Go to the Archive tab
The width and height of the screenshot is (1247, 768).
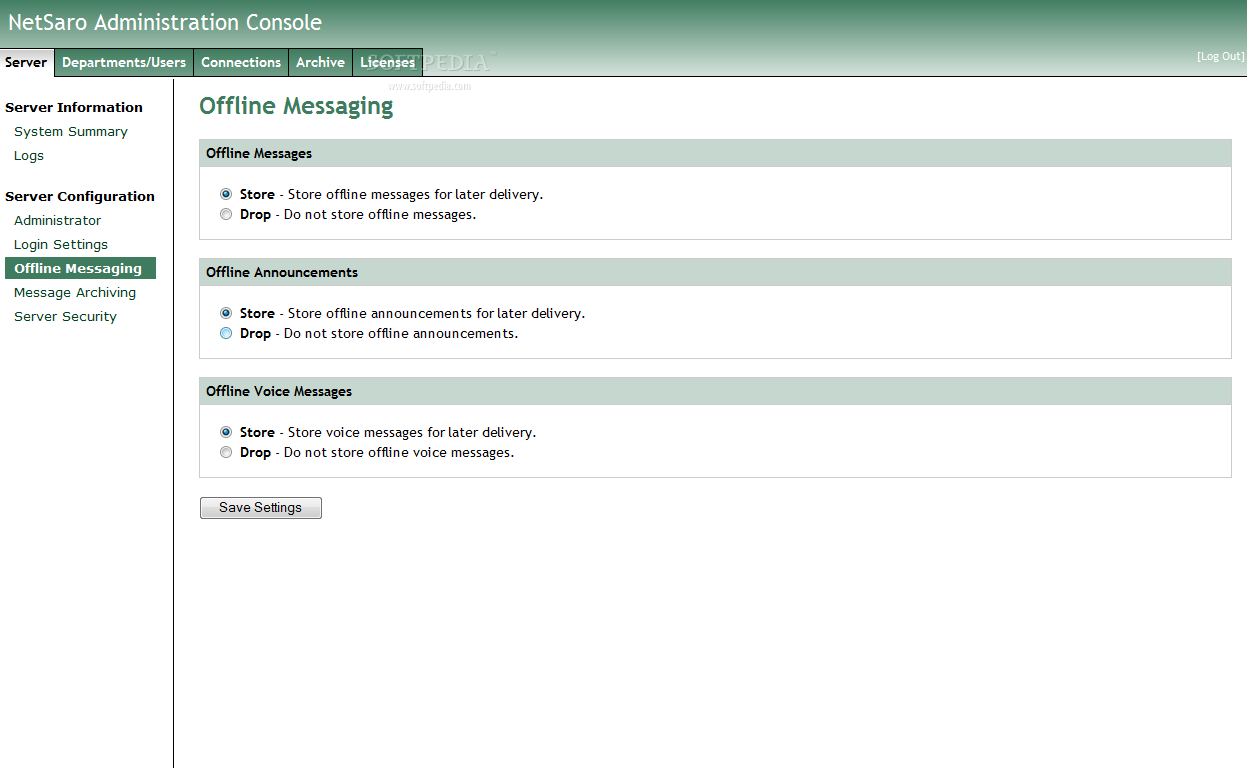(x=320, y=62)
